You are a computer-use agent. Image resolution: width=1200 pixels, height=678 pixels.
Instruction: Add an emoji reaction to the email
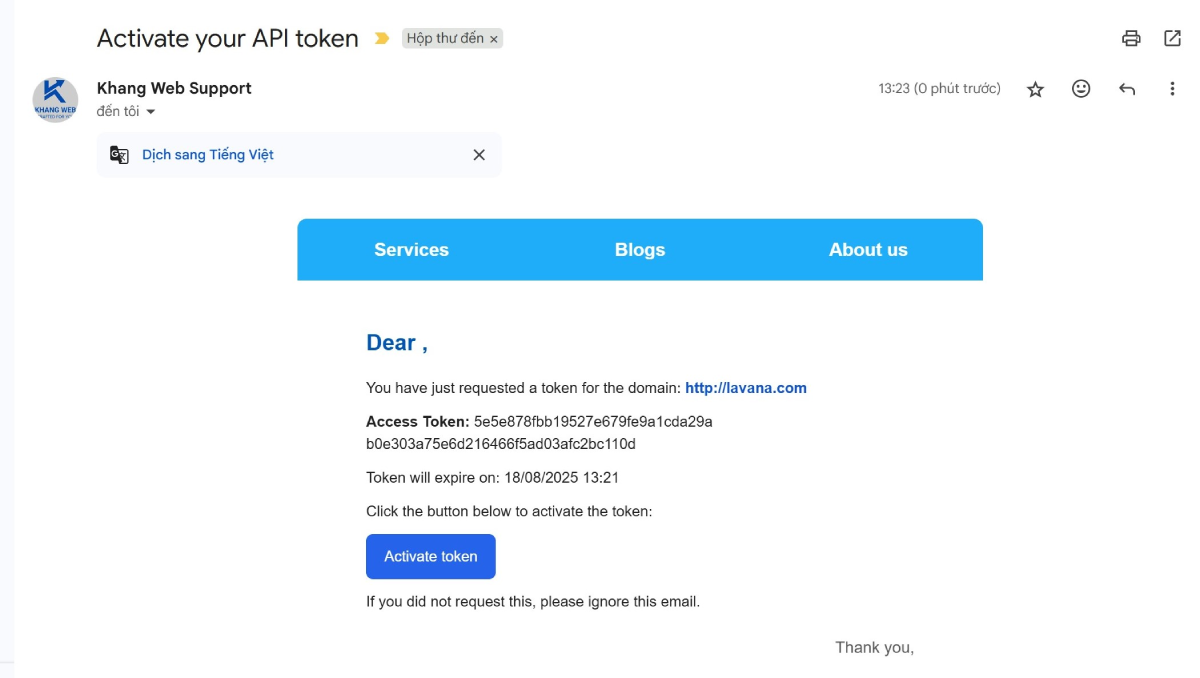[1080, 89]
